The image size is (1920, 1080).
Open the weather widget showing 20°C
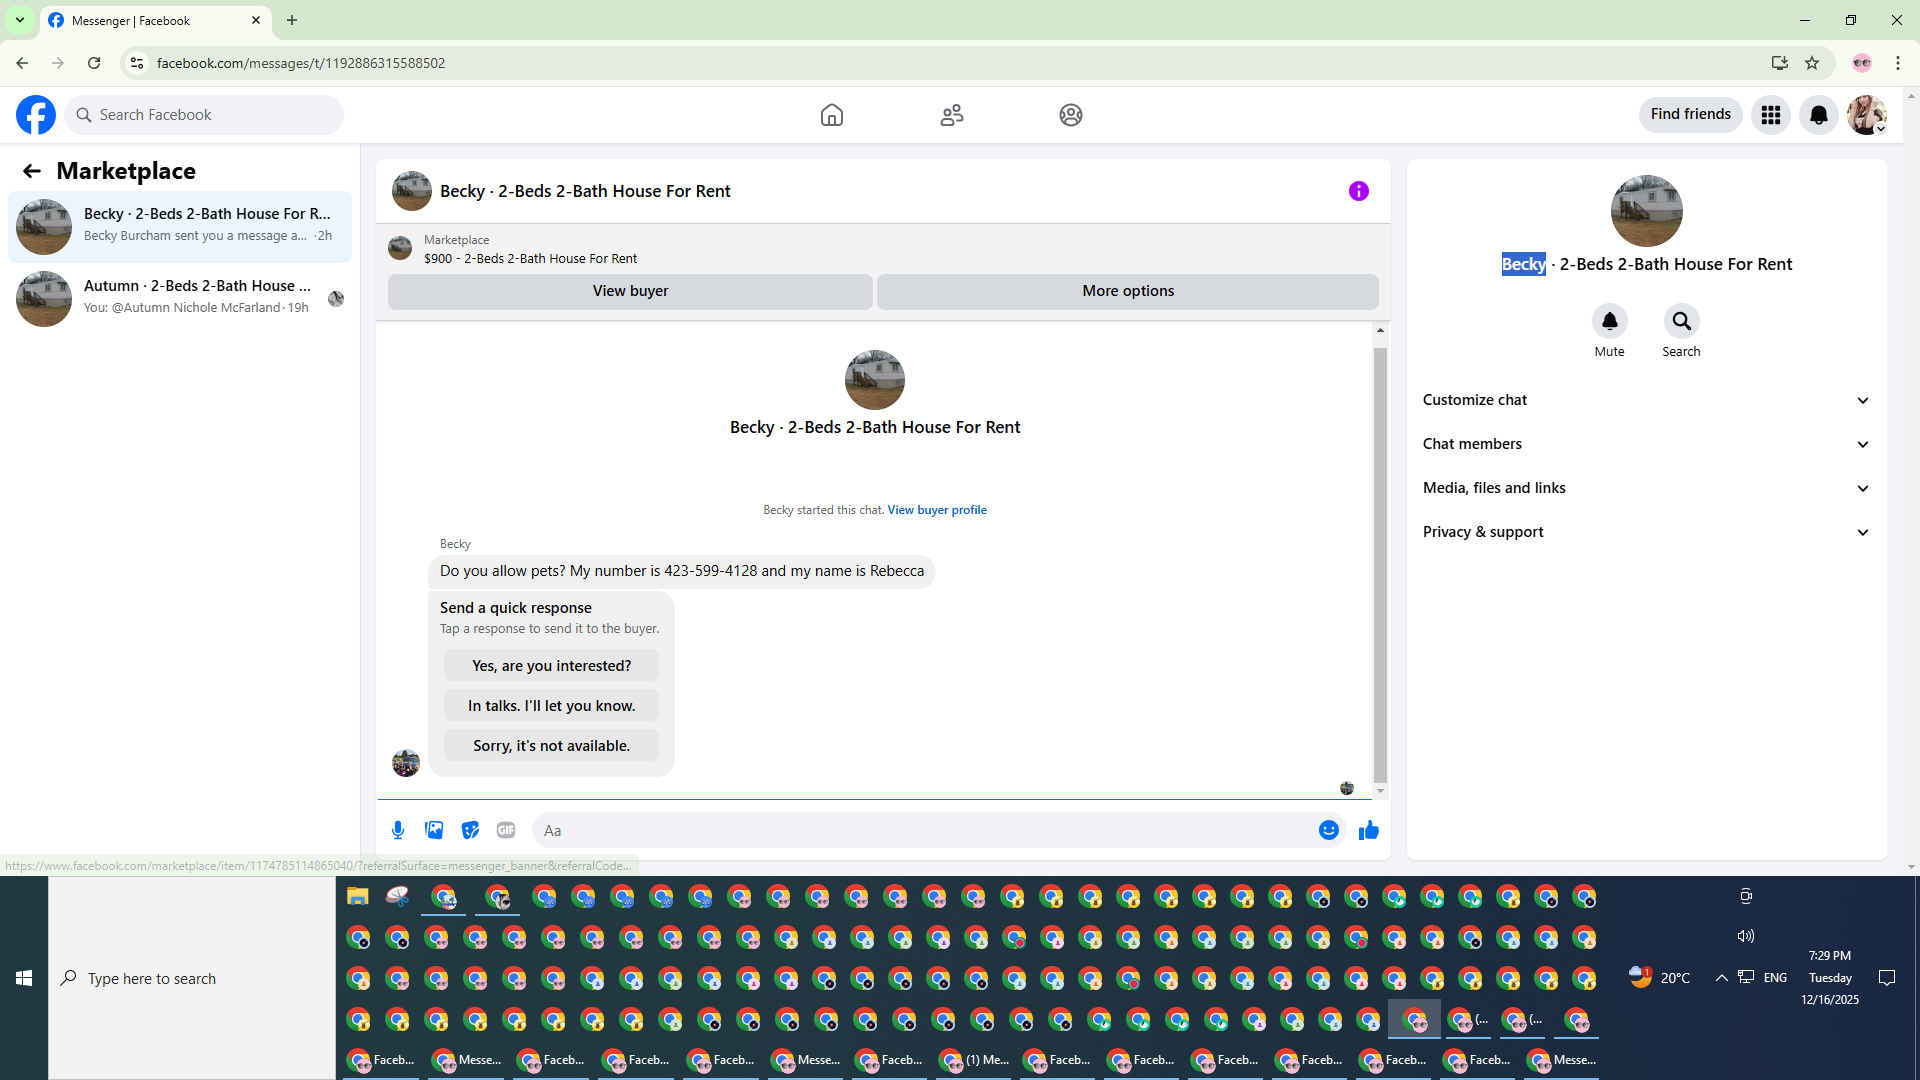point(1660,978)
